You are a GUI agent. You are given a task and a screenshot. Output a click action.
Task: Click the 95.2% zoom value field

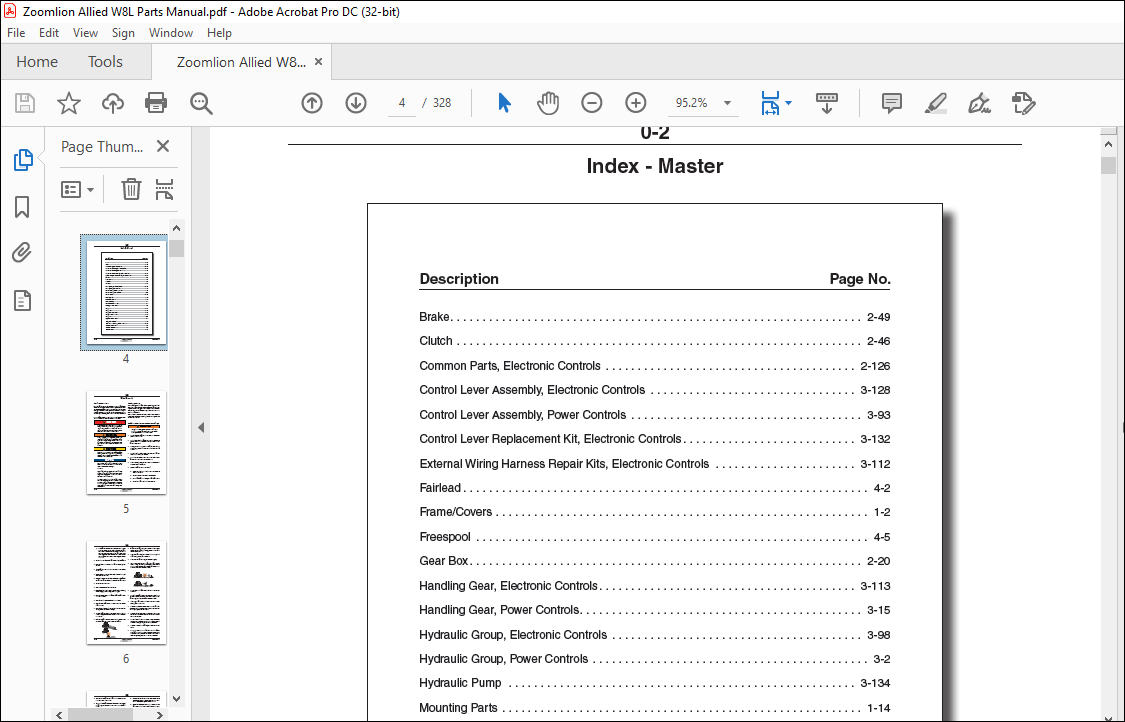pyautogui.click(x=691, y=103)
